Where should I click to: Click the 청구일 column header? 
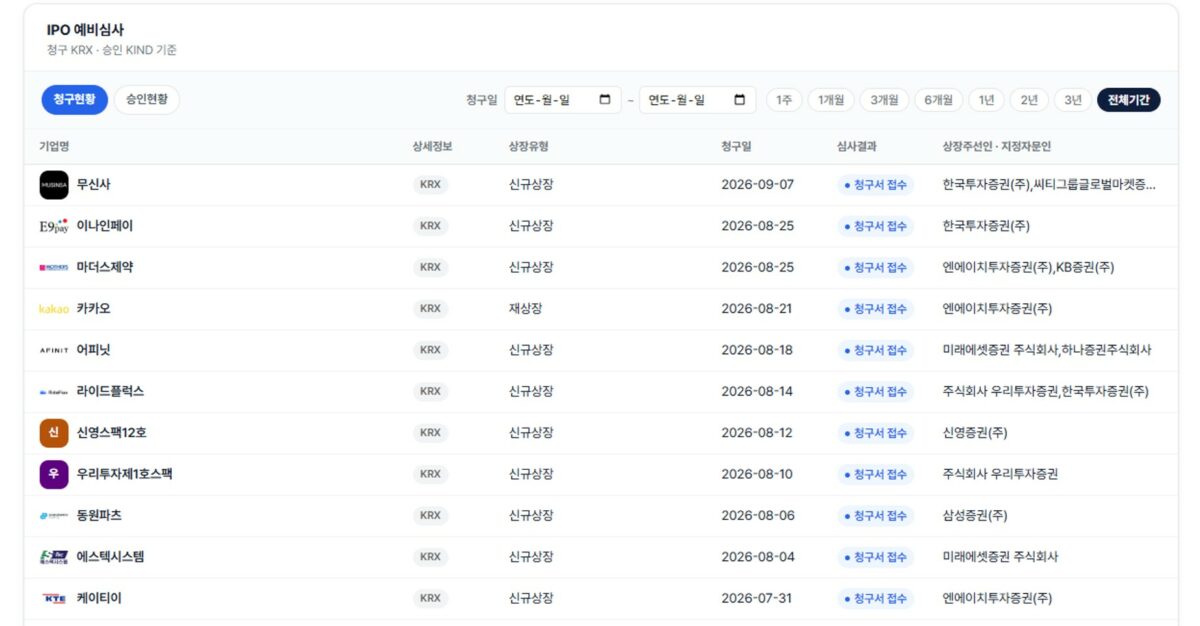[736, 147]
